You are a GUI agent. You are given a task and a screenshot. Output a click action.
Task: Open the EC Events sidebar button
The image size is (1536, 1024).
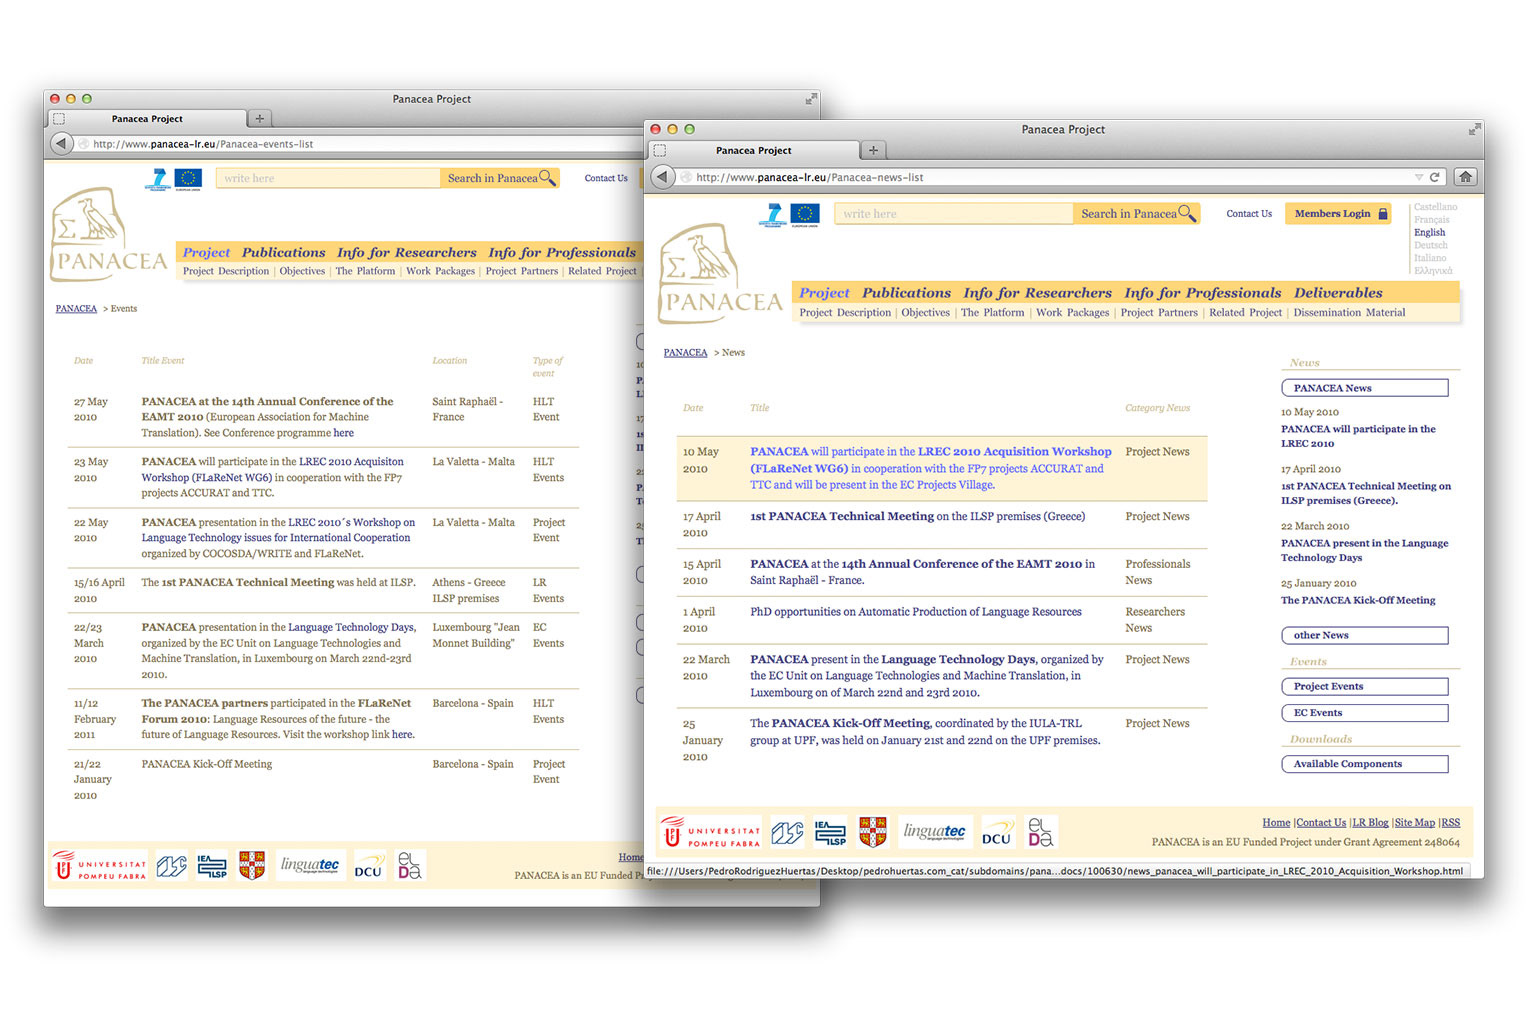[x=1364, y=713]
